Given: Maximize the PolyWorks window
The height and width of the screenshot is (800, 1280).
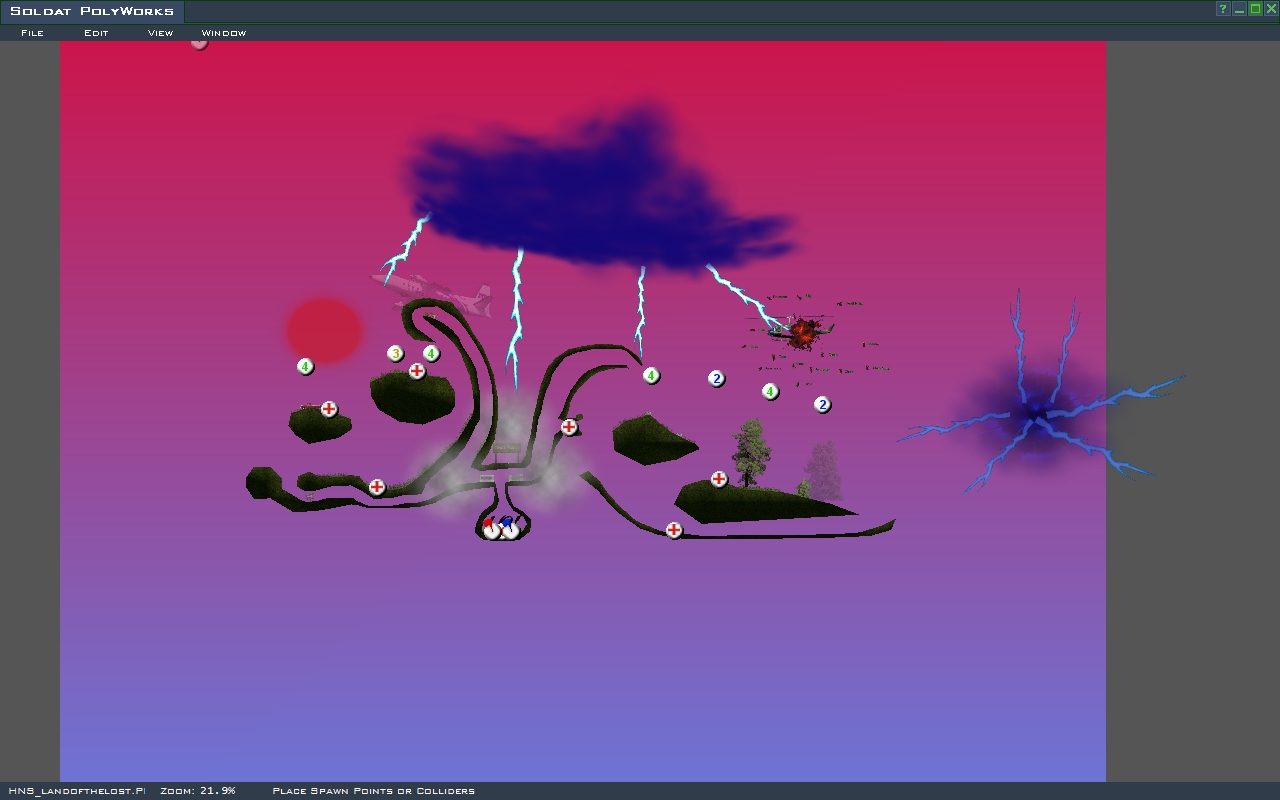Looking at the screenshot, I should [1255, 9].
